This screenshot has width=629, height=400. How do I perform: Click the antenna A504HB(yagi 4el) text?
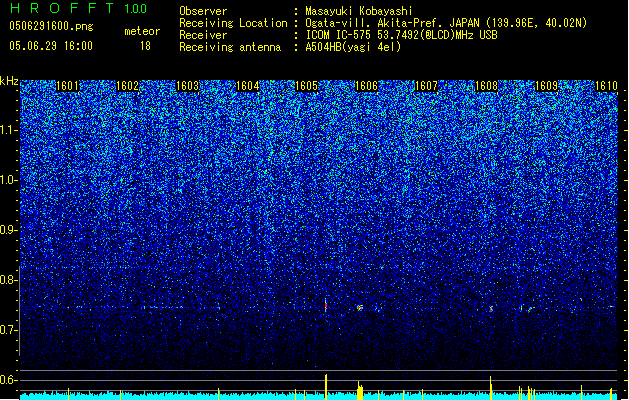point(353,47)
